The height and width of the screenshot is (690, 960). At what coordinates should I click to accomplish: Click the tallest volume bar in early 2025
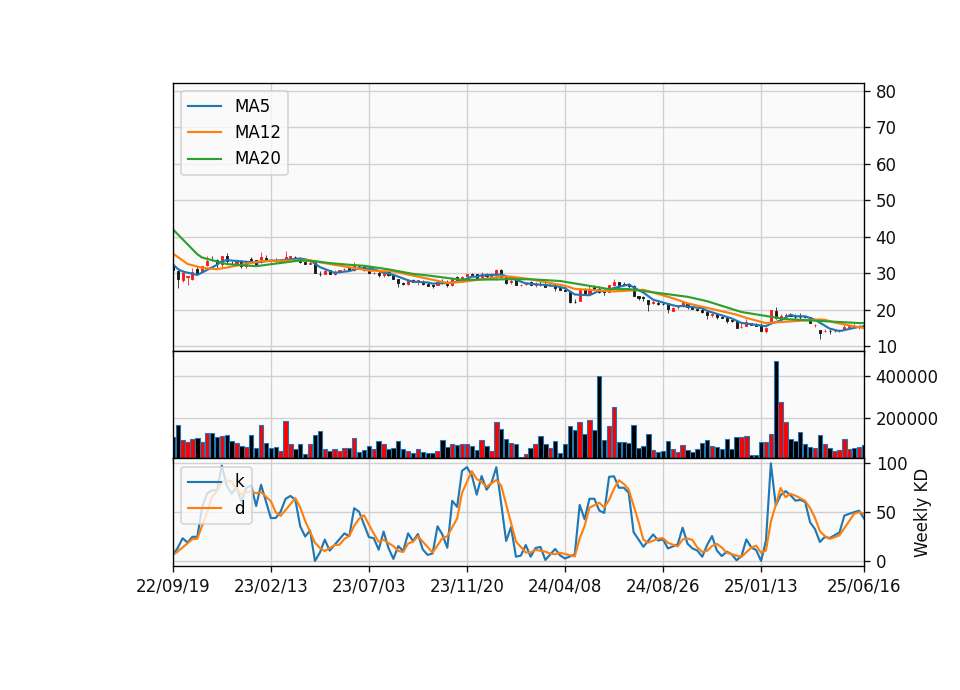[776, 410]
